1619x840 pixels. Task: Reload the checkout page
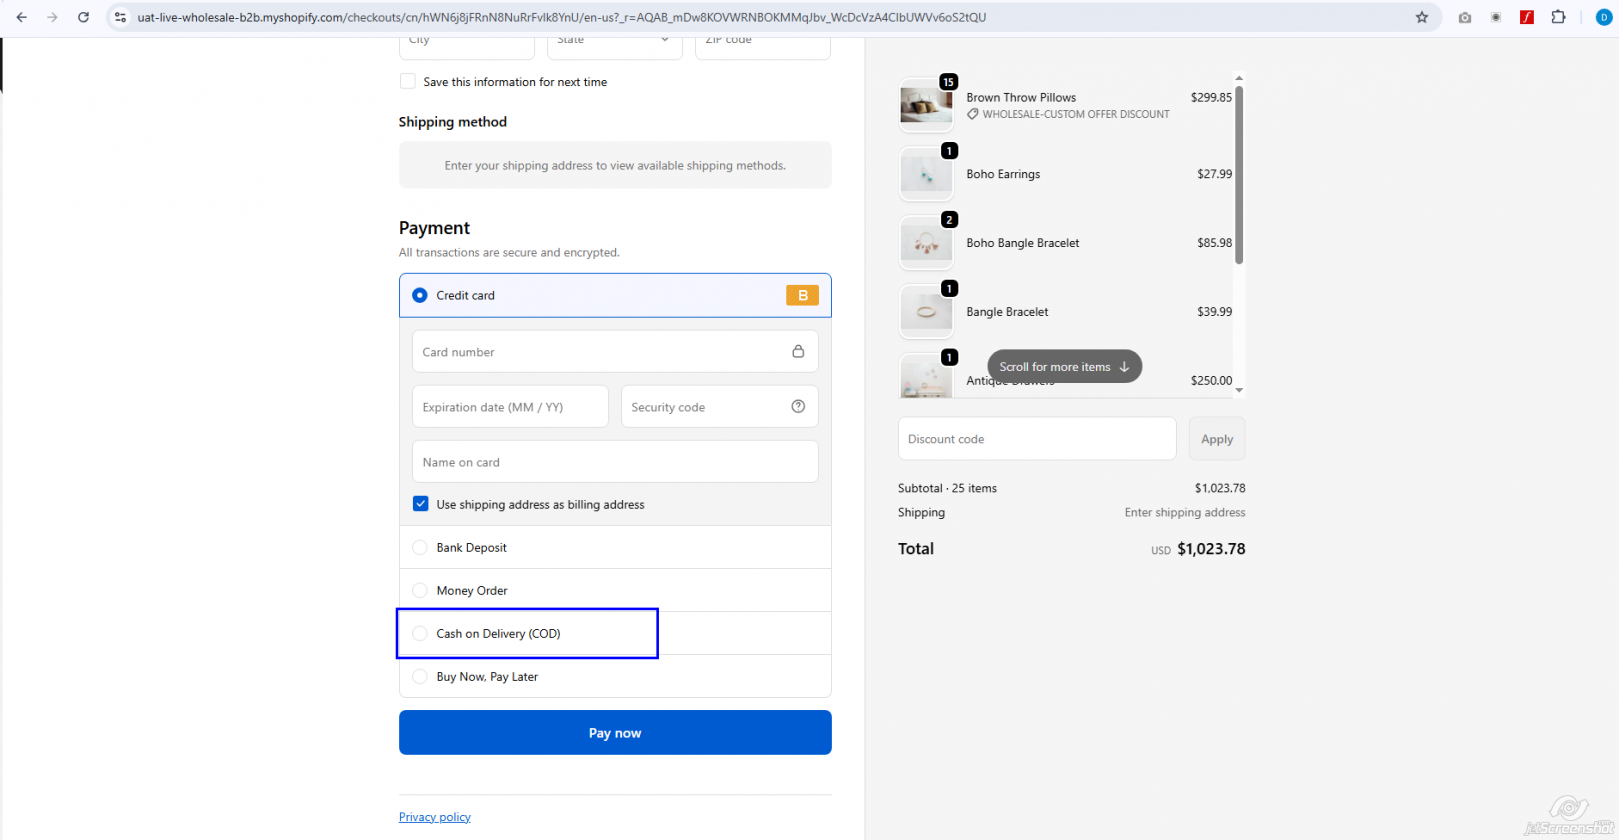tap(83, 17)
